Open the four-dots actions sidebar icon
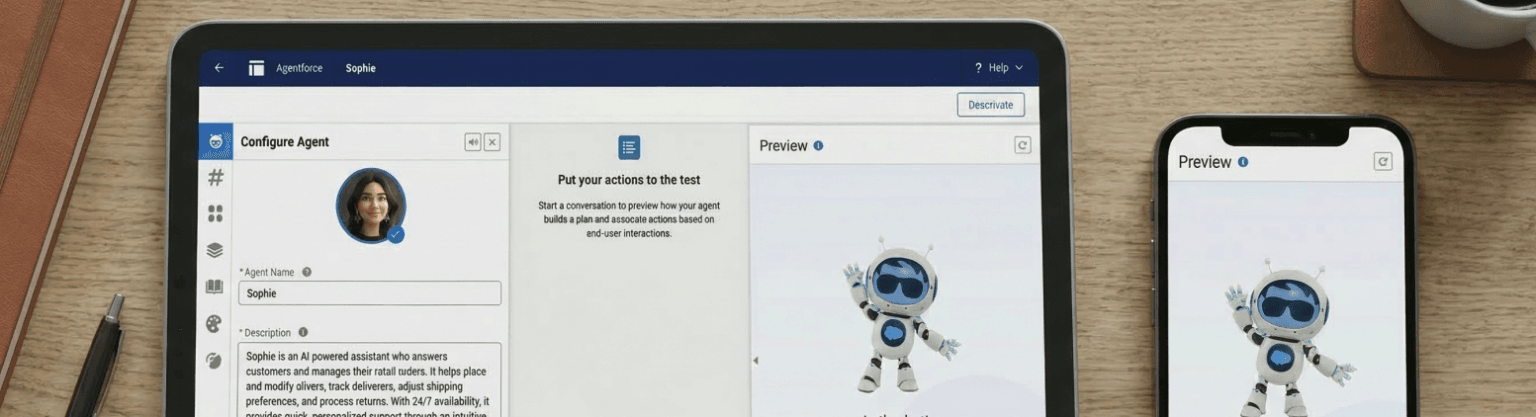The height and width of the screenshot is (417, 1536). click(215, 214)
